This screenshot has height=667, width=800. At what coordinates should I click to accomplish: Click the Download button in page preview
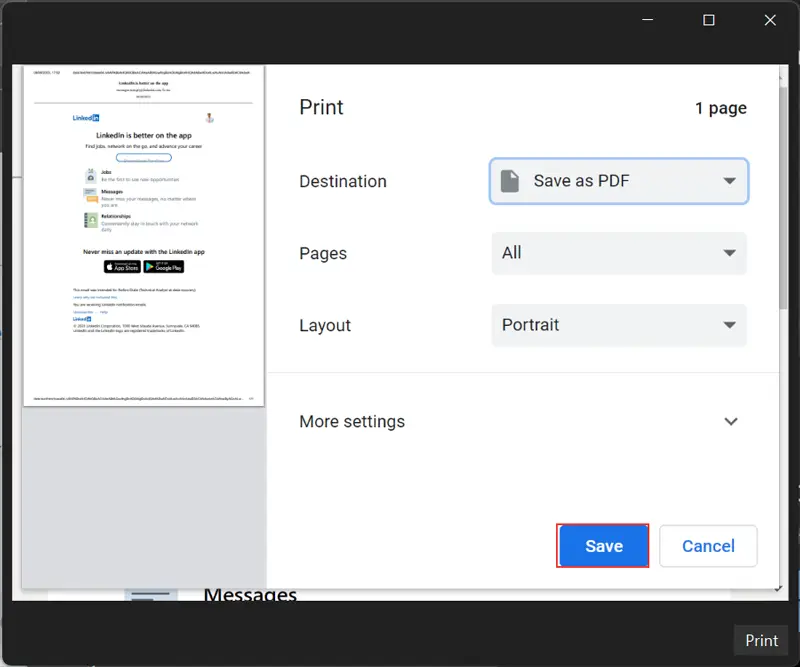pos(143,158)
